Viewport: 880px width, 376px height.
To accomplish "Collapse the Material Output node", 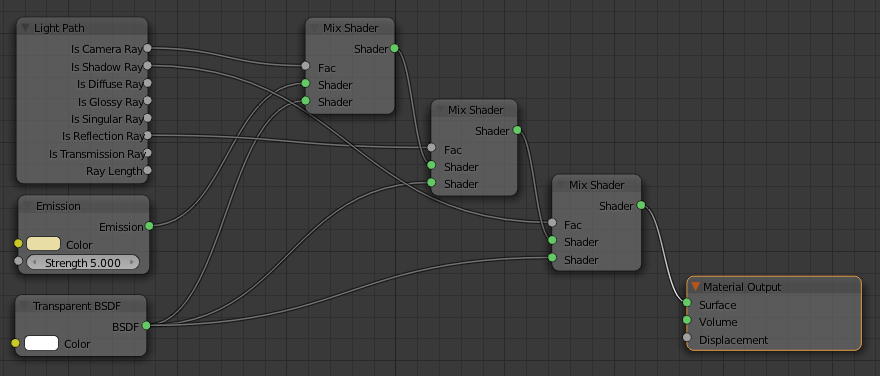I will 696,287.
